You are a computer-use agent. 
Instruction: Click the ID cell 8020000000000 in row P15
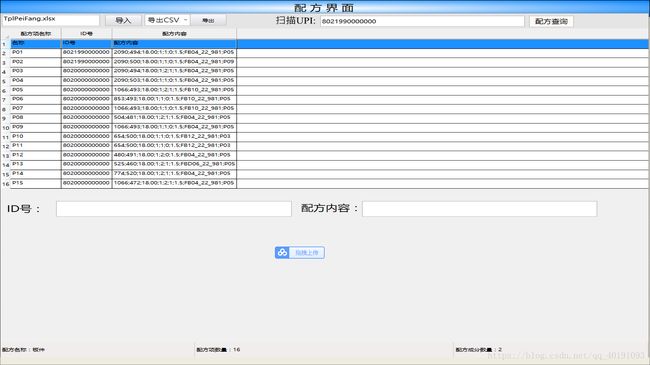[x=87, y=183]
